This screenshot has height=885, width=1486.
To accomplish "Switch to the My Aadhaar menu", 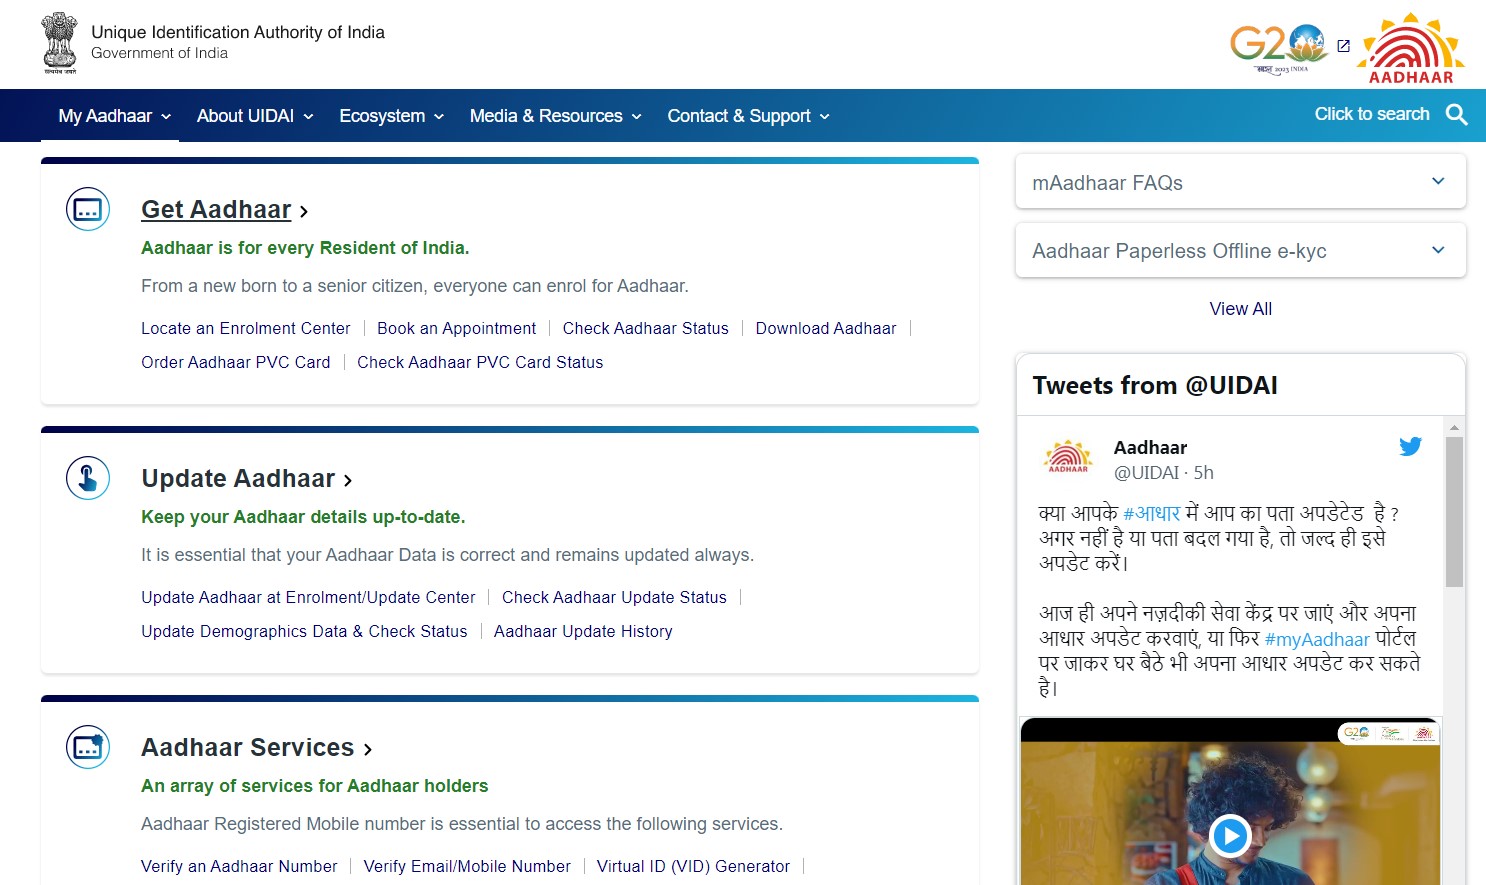I will point(103,116).
